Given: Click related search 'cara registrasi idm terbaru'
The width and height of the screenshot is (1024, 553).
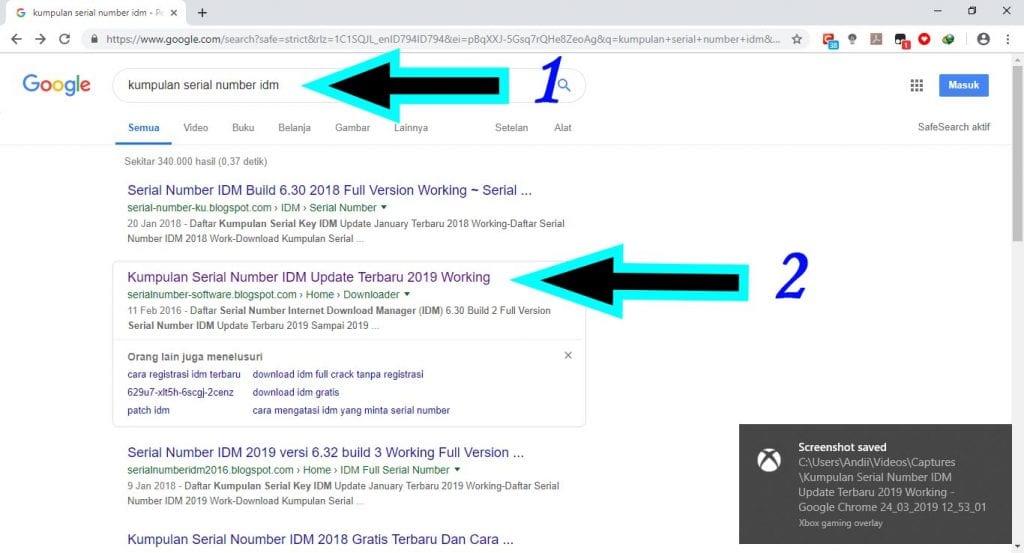Looking at the screenshot, I should 184,374.
